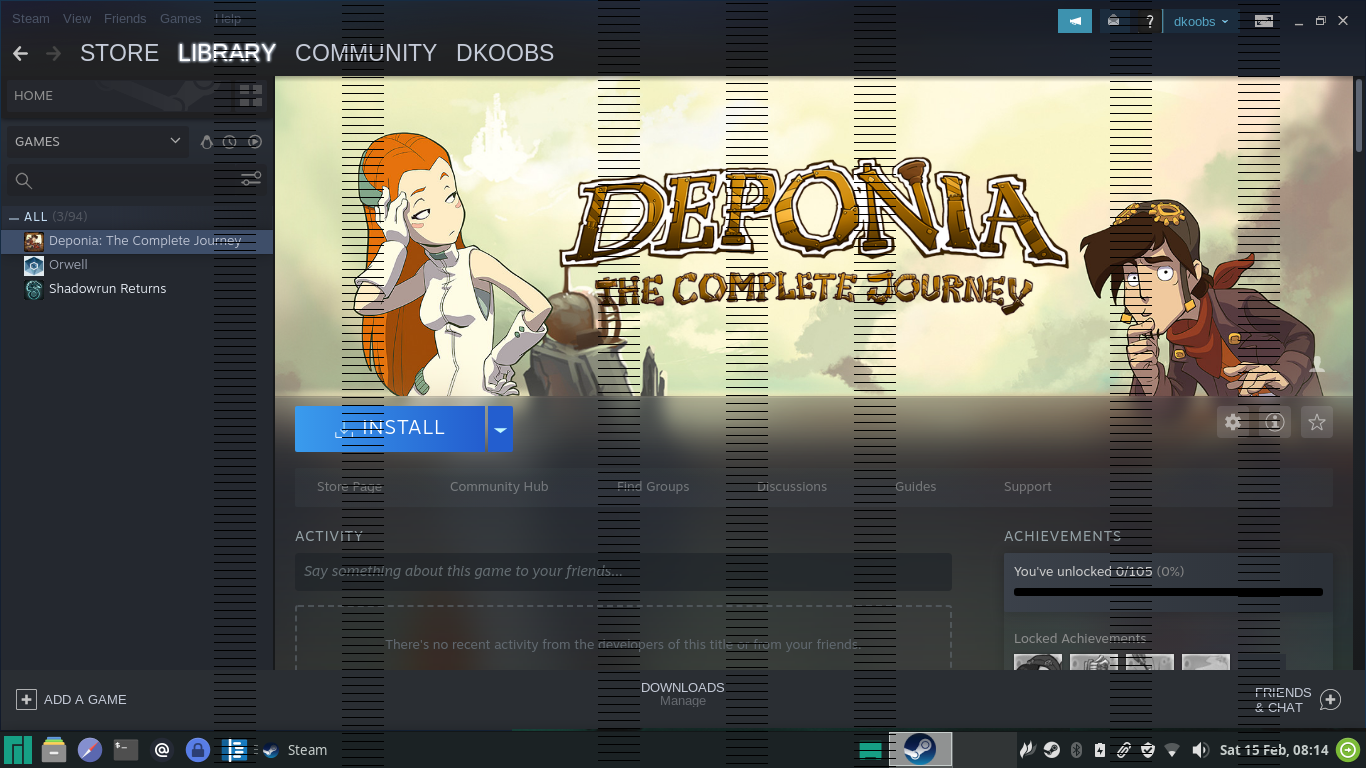
Task: Open the Steam menu
Action: pos(31,19)
